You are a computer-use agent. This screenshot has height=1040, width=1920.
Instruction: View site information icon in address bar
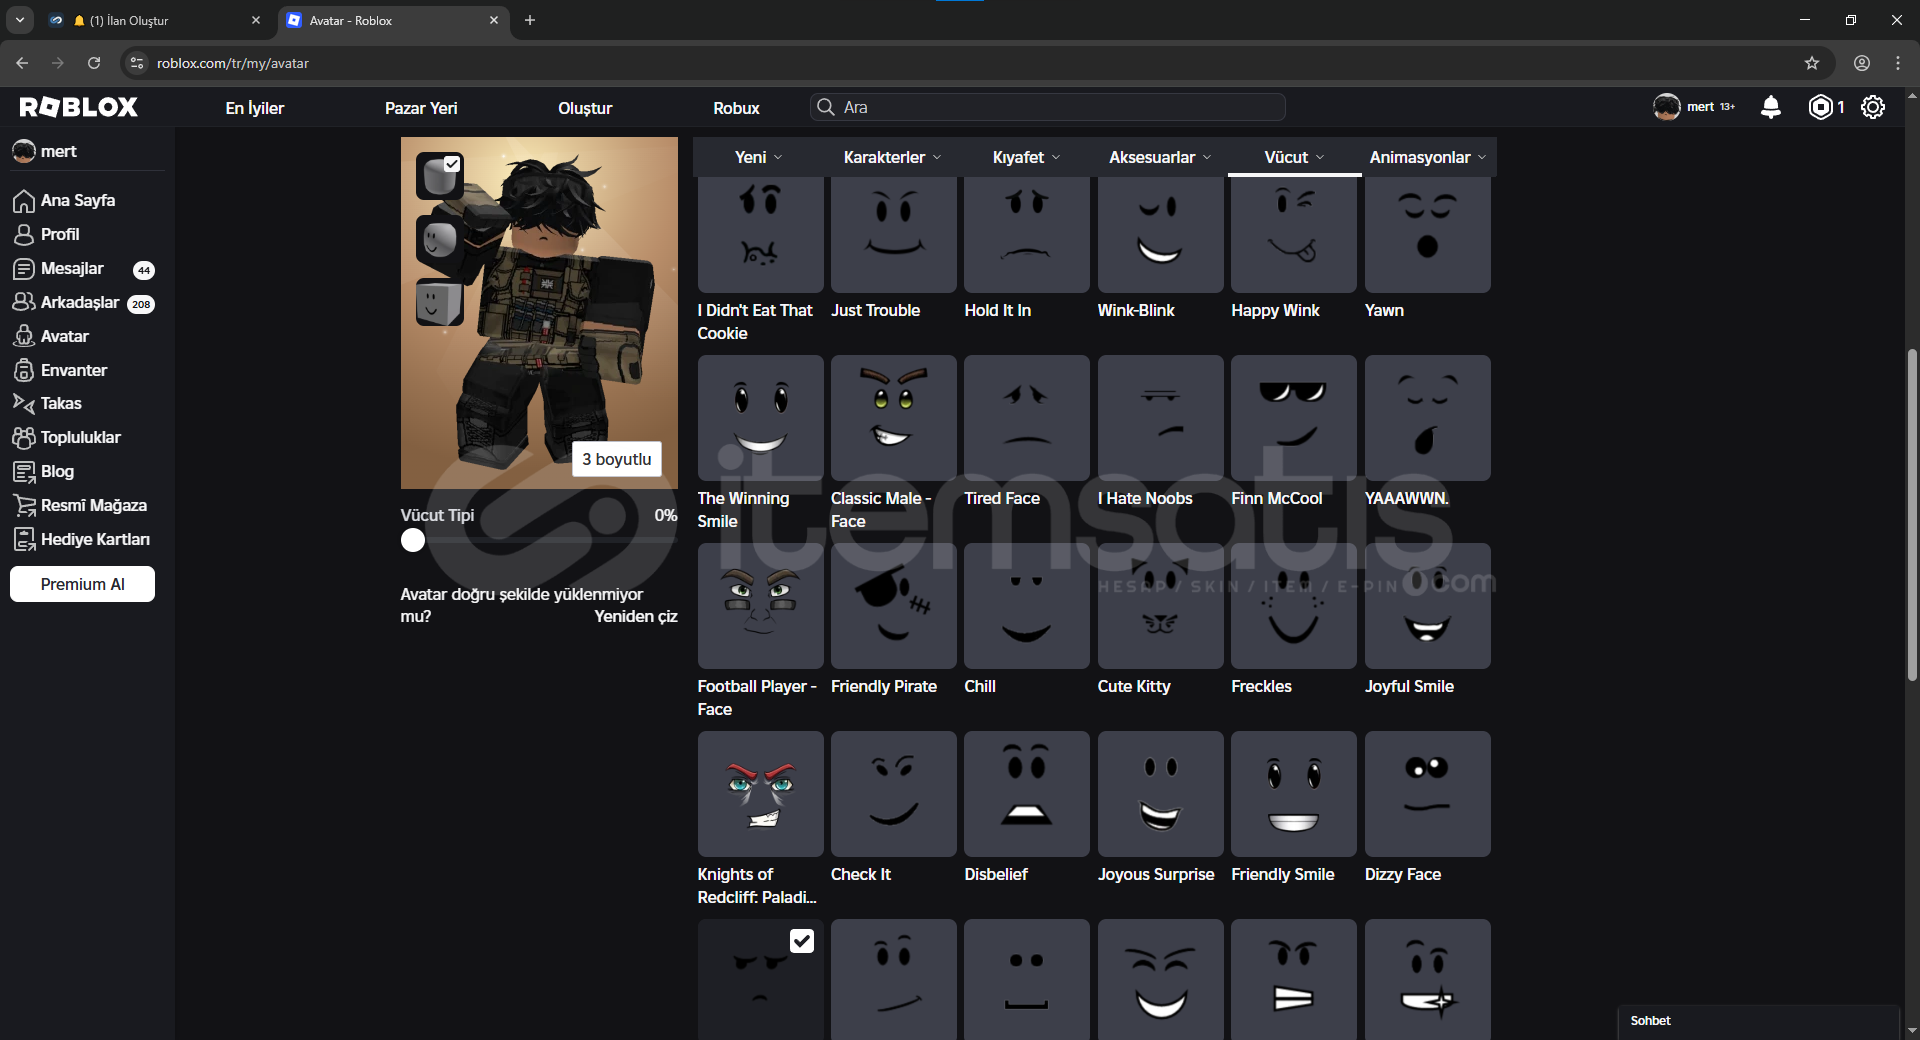click(137, 63)
